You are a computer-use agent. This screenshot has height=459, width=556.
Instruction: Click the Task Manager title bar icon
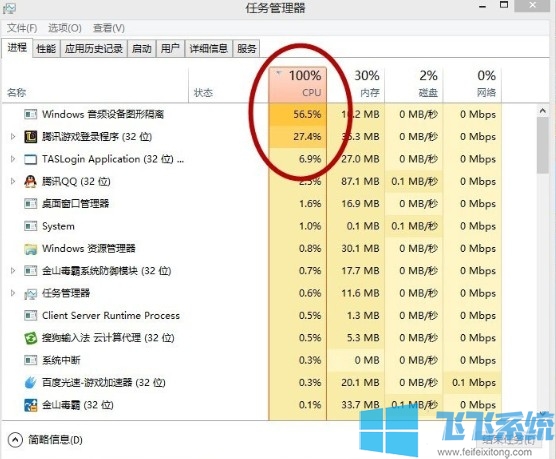coord(9,8)
